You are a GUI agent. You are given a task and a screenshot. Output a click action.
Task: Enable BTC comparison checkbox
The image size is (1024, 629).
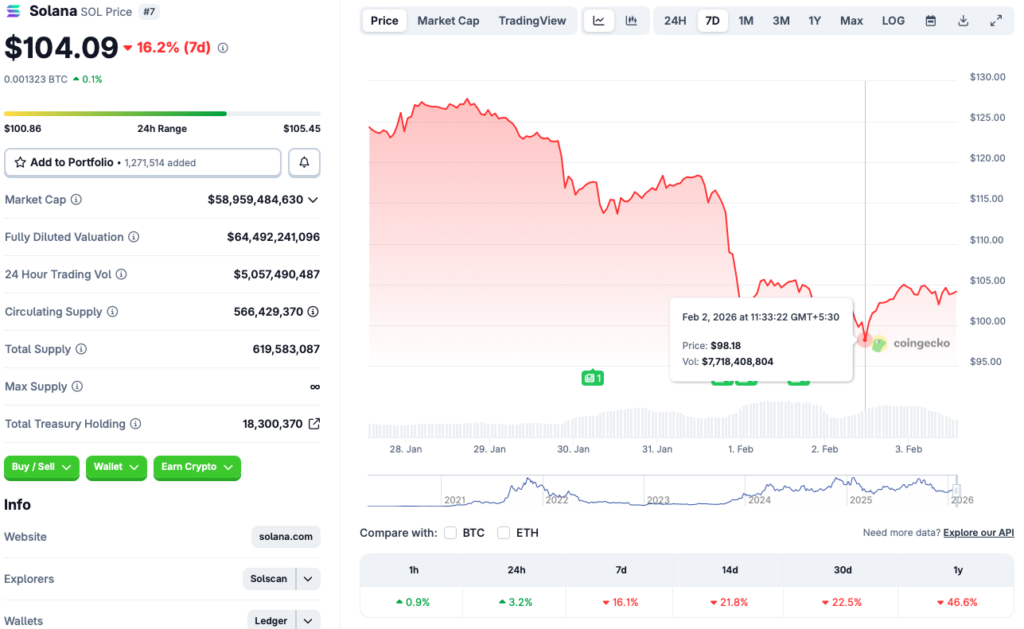click(x=449, y=533)
